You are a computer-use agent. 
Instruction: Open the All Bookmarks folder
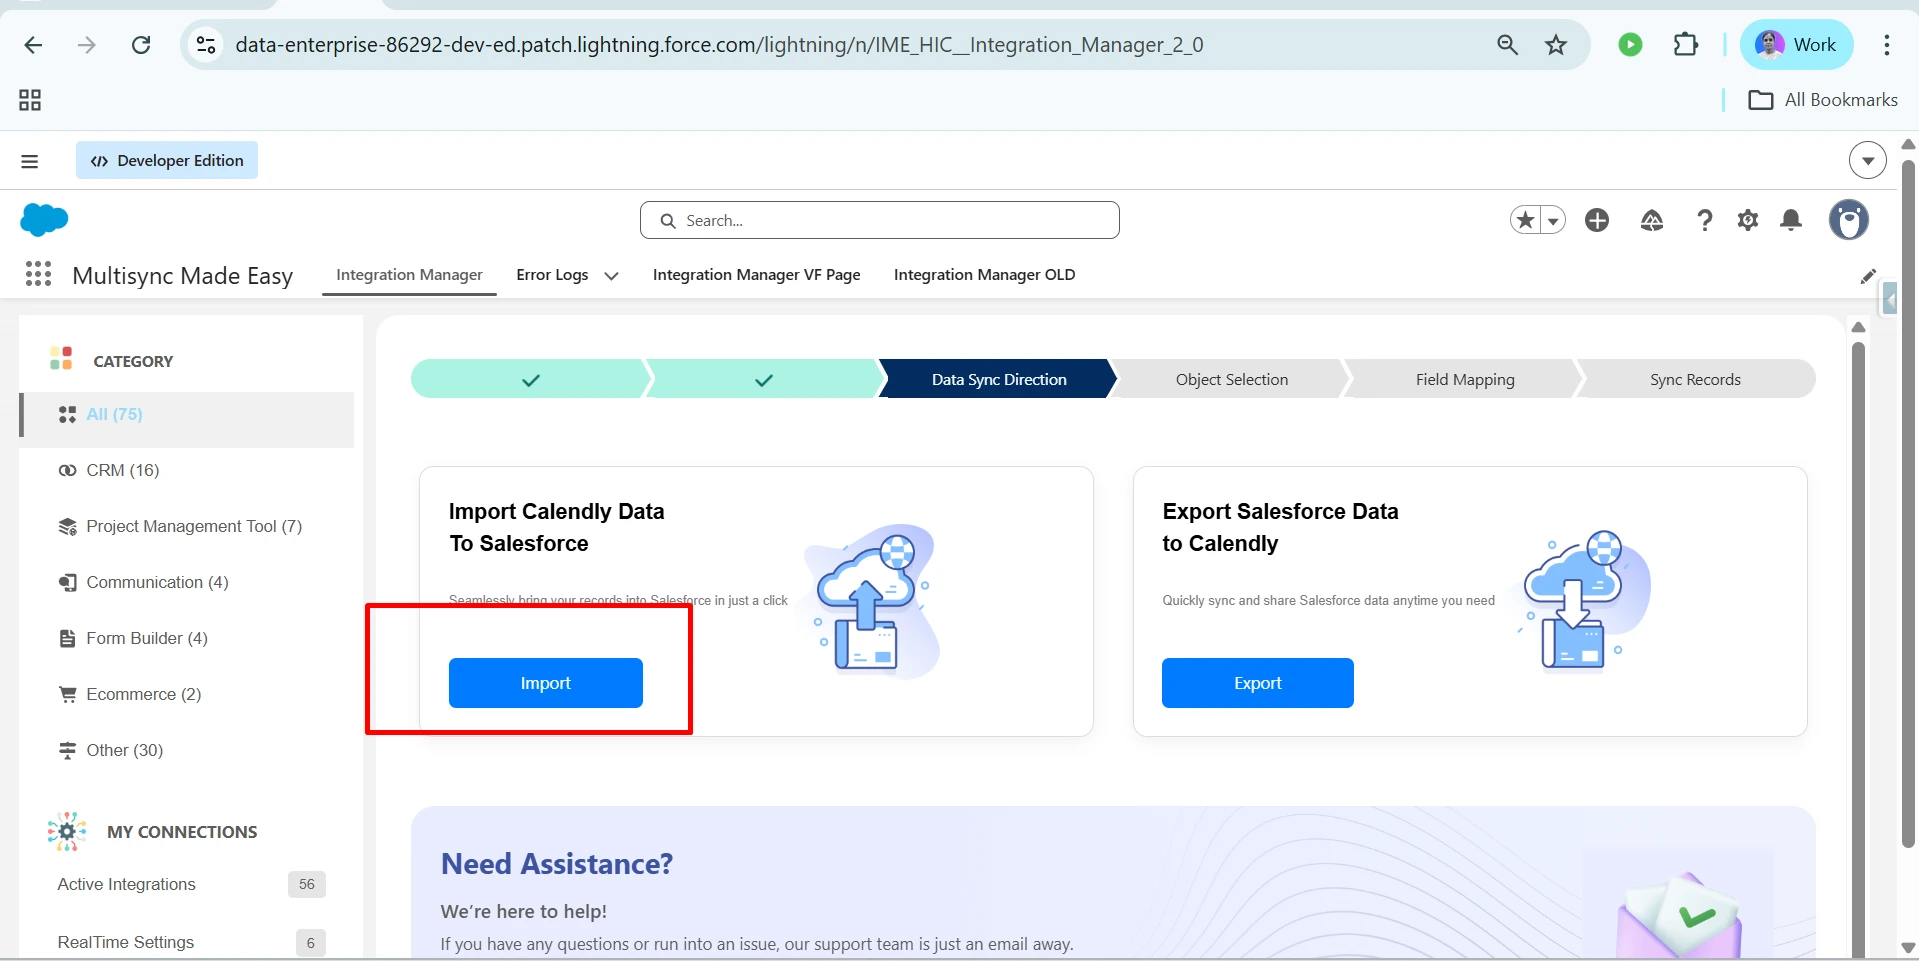tap(1823, 100)
